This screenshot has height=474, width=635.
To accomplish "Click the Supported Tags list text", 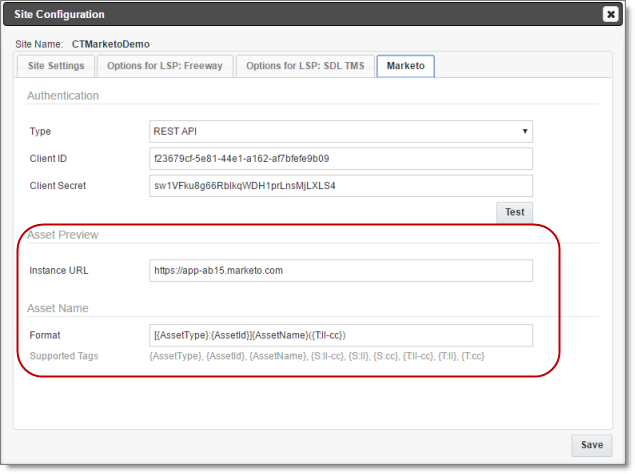I will [317, 356].
